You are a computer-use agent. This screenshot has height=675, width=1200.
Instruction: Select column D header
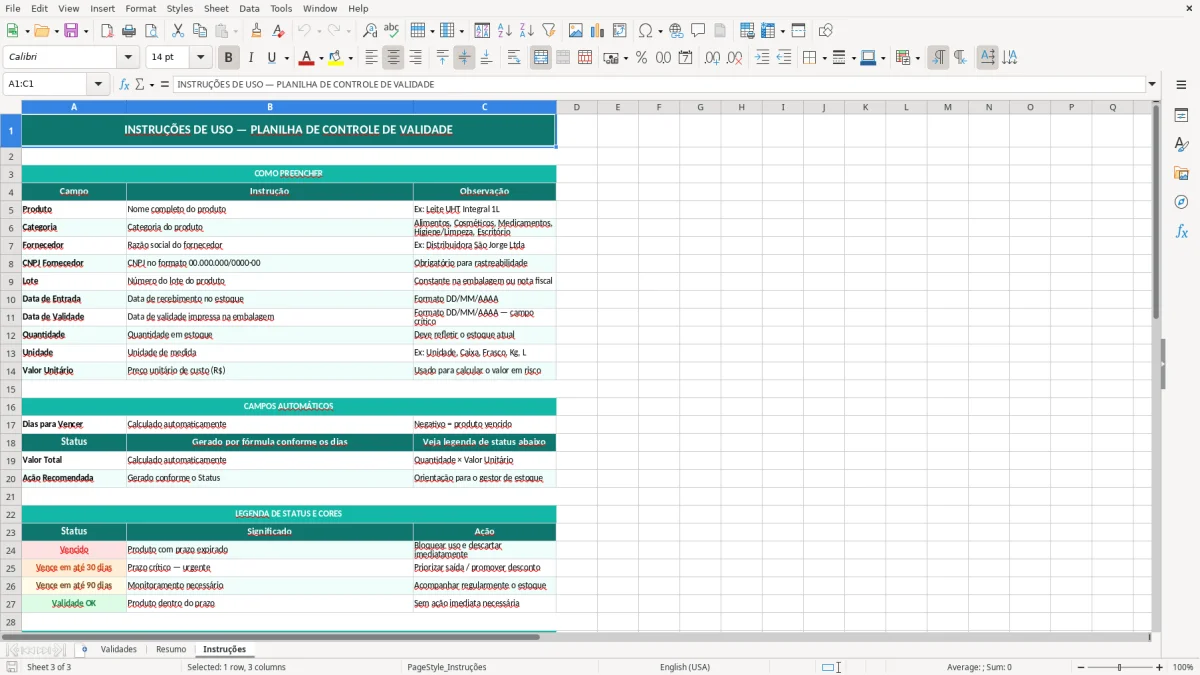(576, 107)
